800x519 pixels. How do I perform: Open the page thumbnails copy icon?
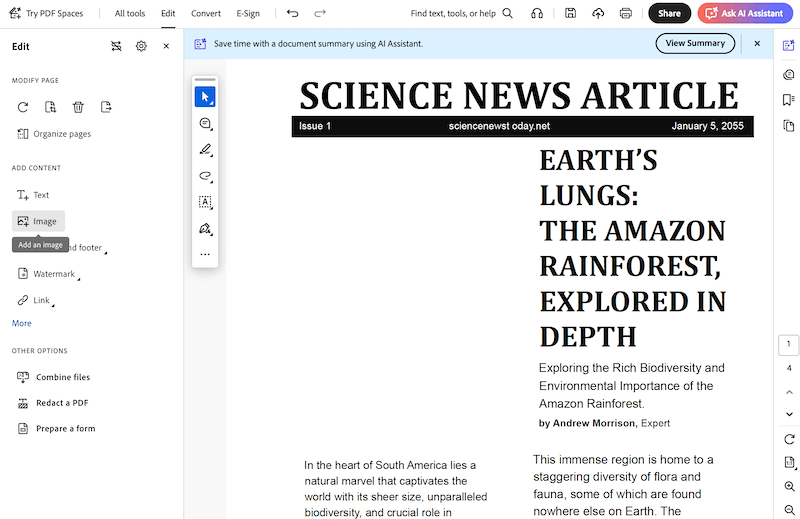789,125
